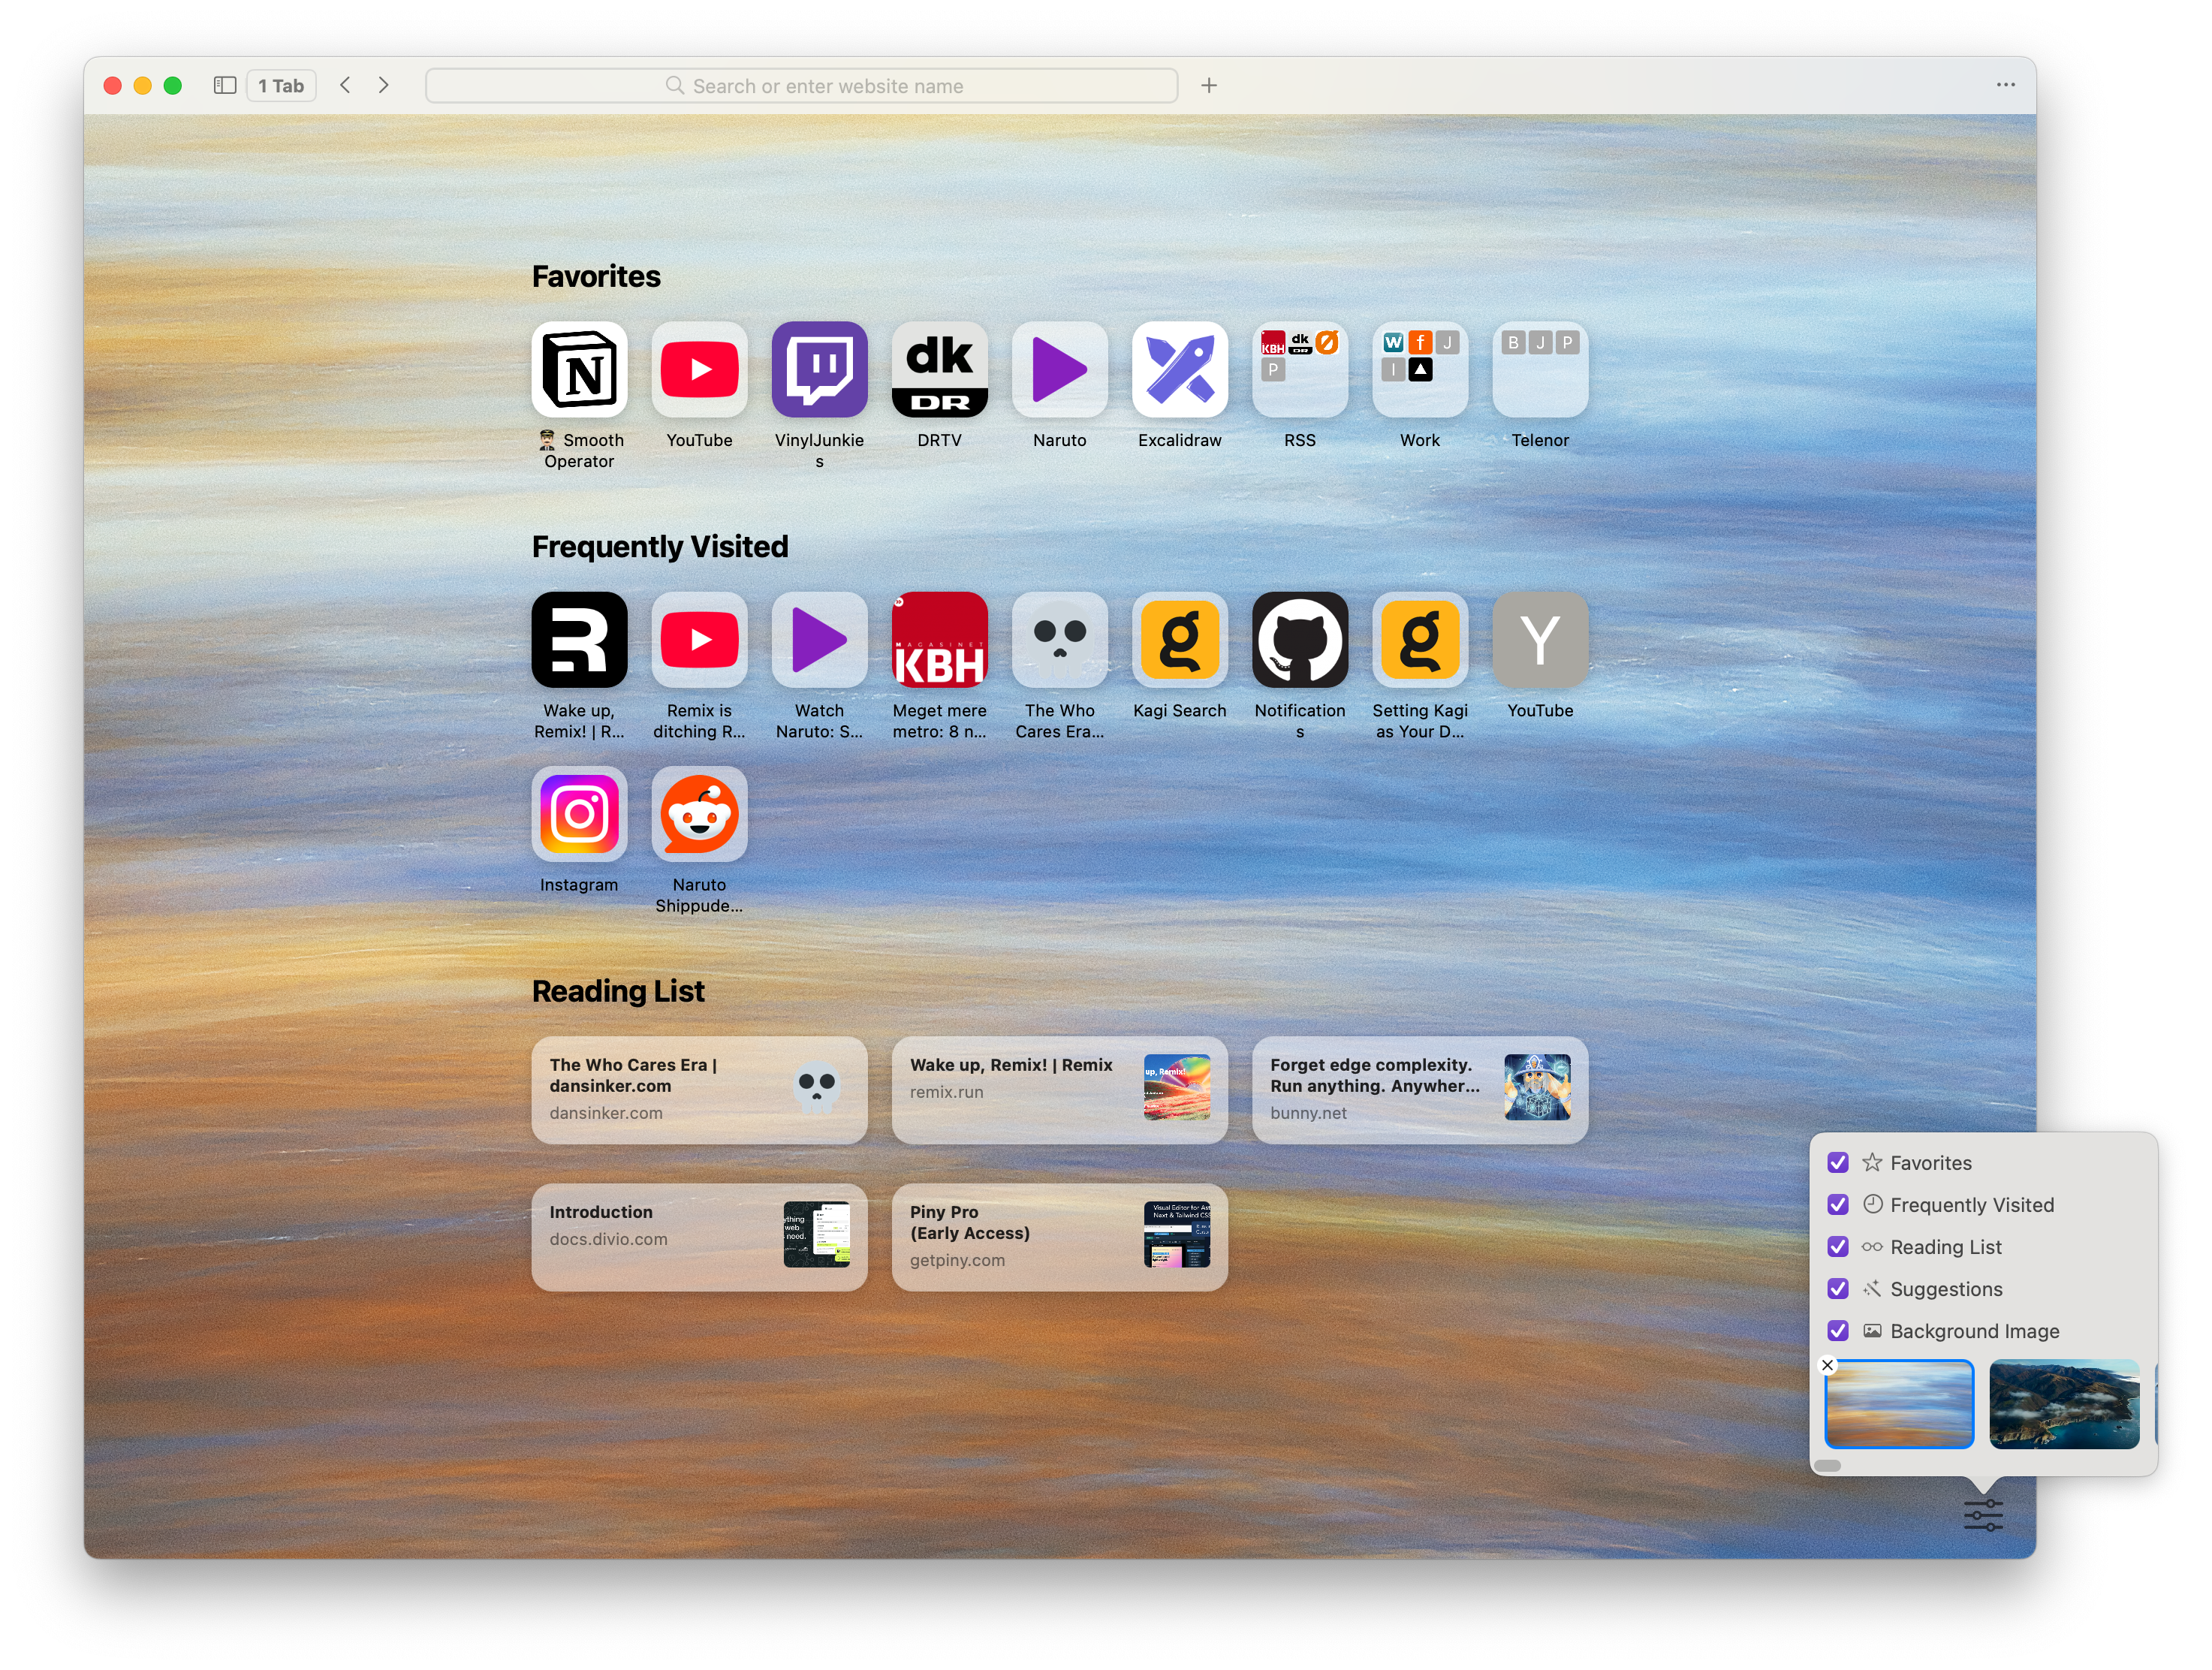Open the GitHub Notifications site icon
Image resolution: width=2212 pixels, height=1670 pixels.
(1299, 640)
